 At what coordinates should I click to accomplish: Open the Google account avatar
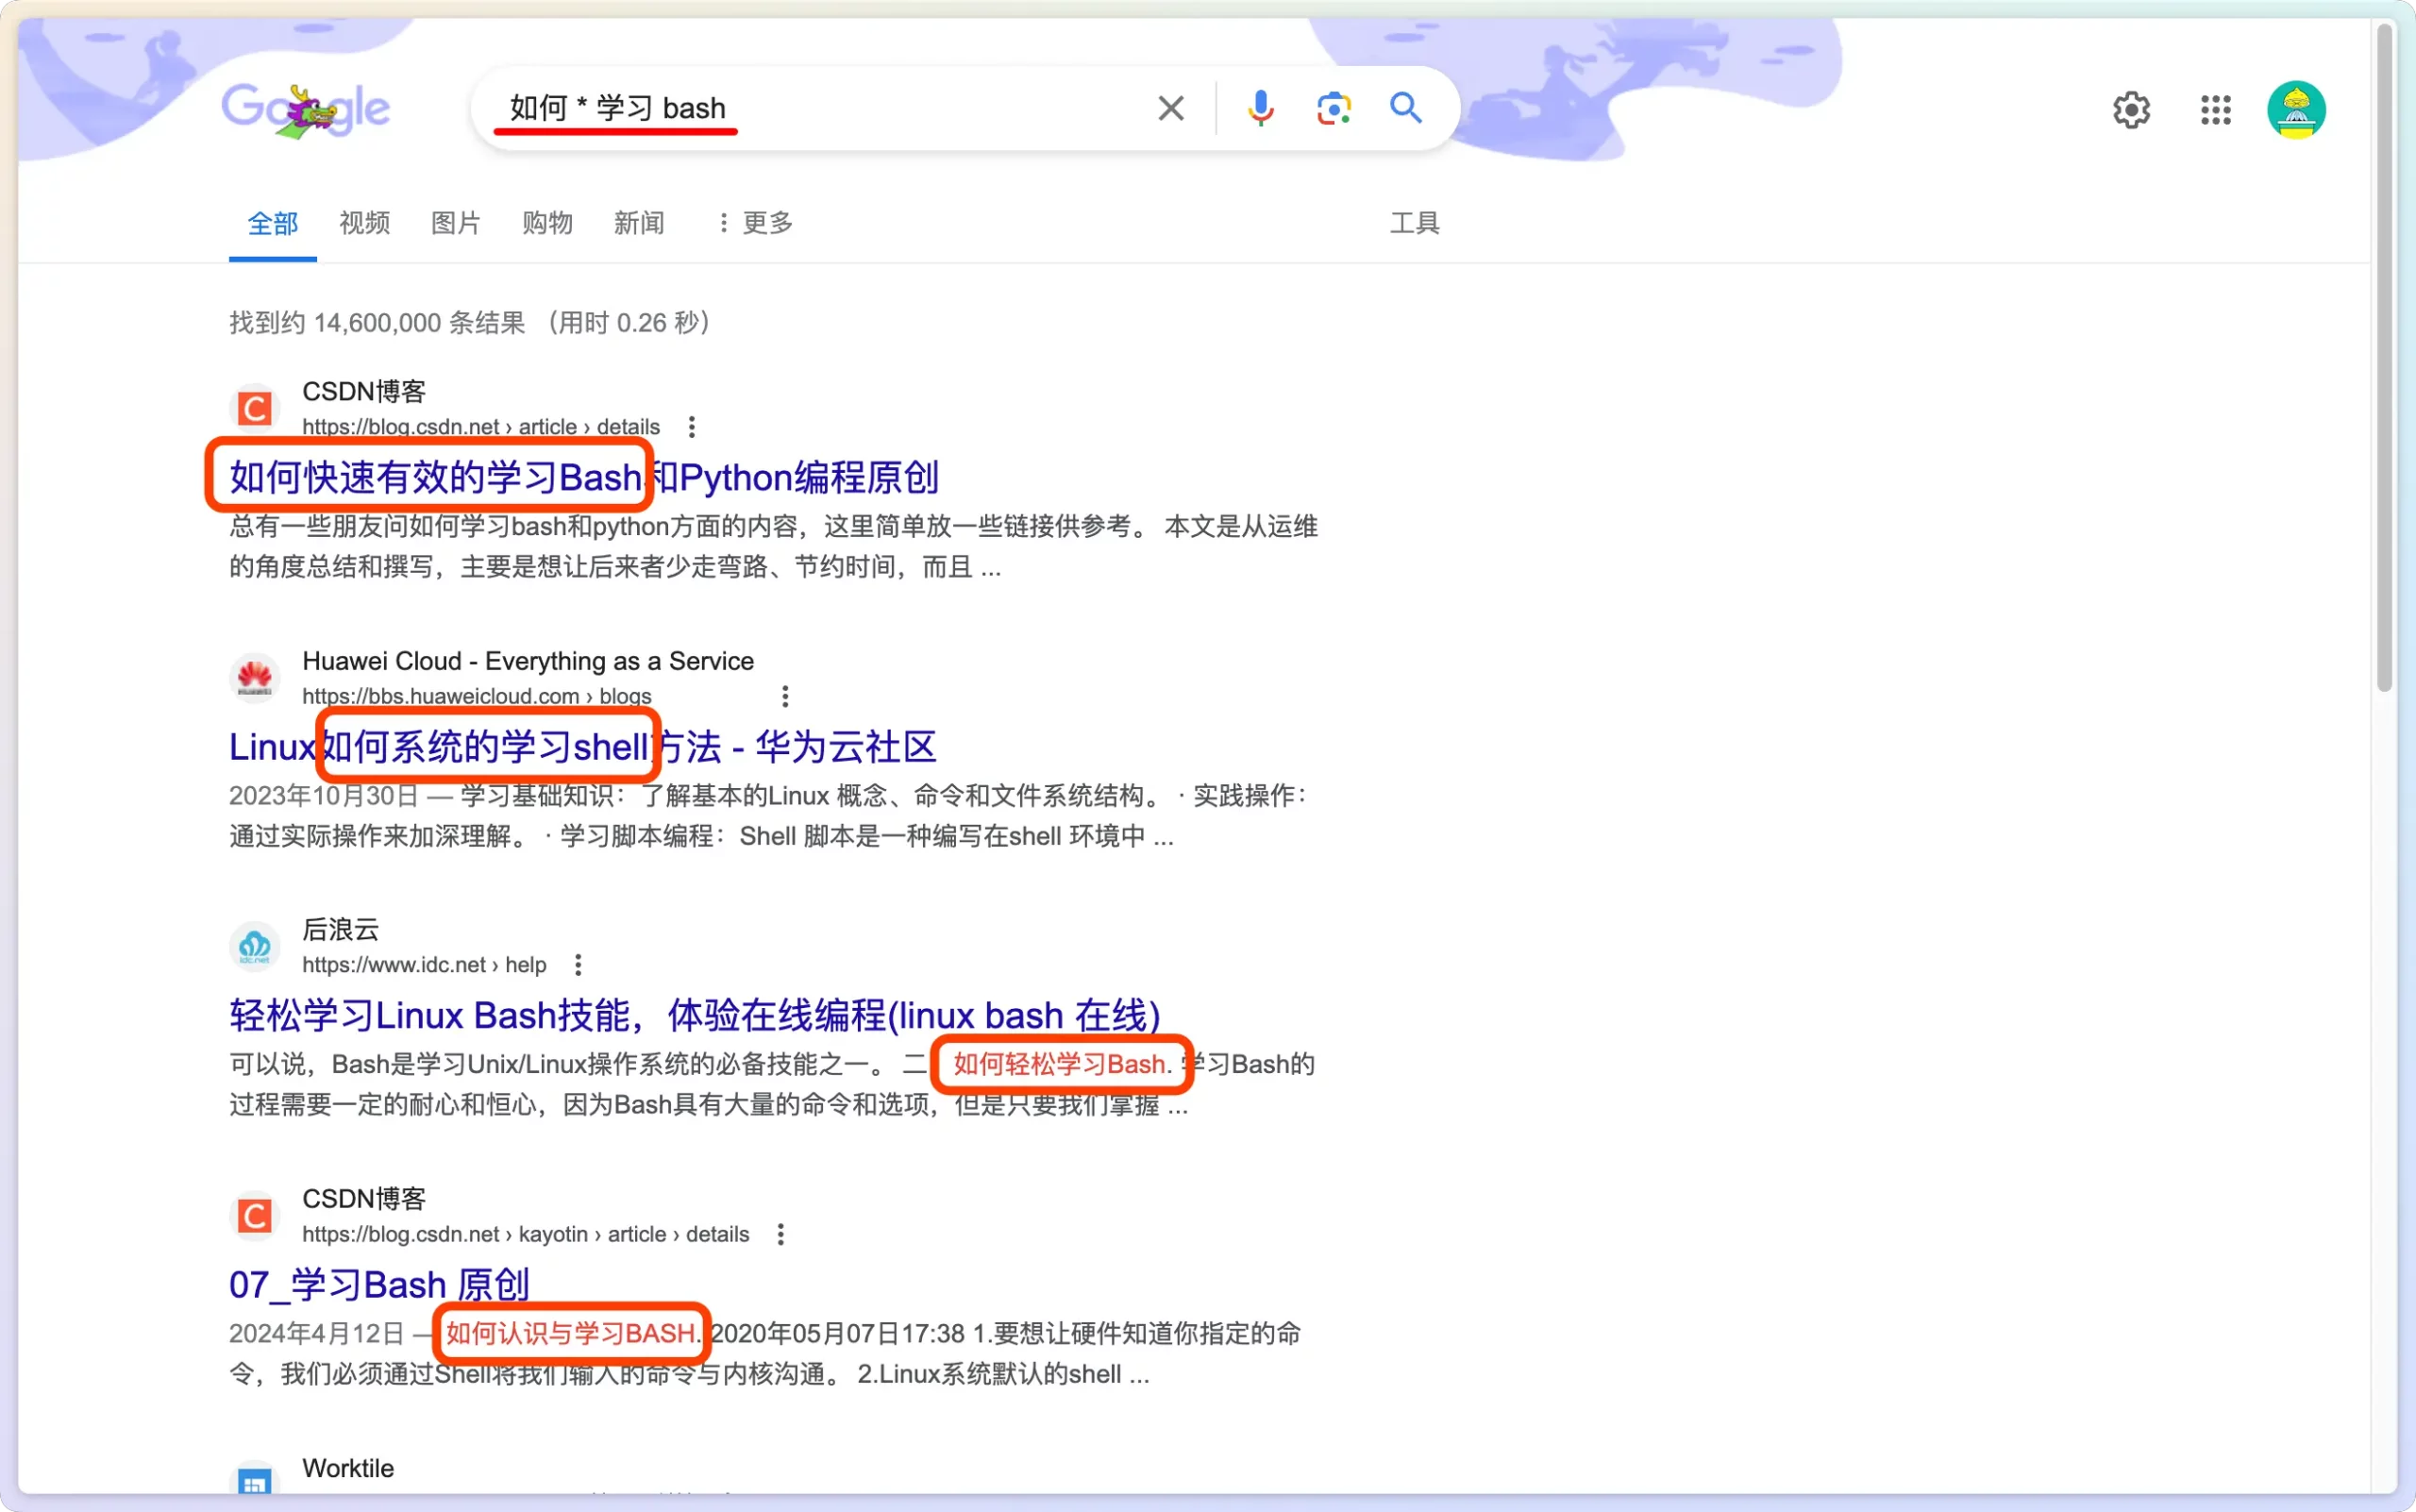click(x=2296, y=110)
